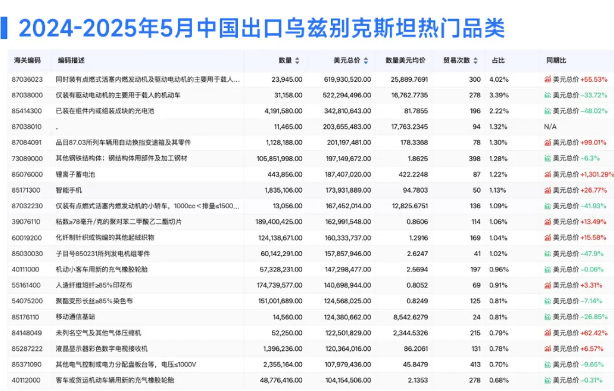Viewport: 614px width, 391px height.
Task: Click total value 104,154,506.00
Action: [347, 380]
